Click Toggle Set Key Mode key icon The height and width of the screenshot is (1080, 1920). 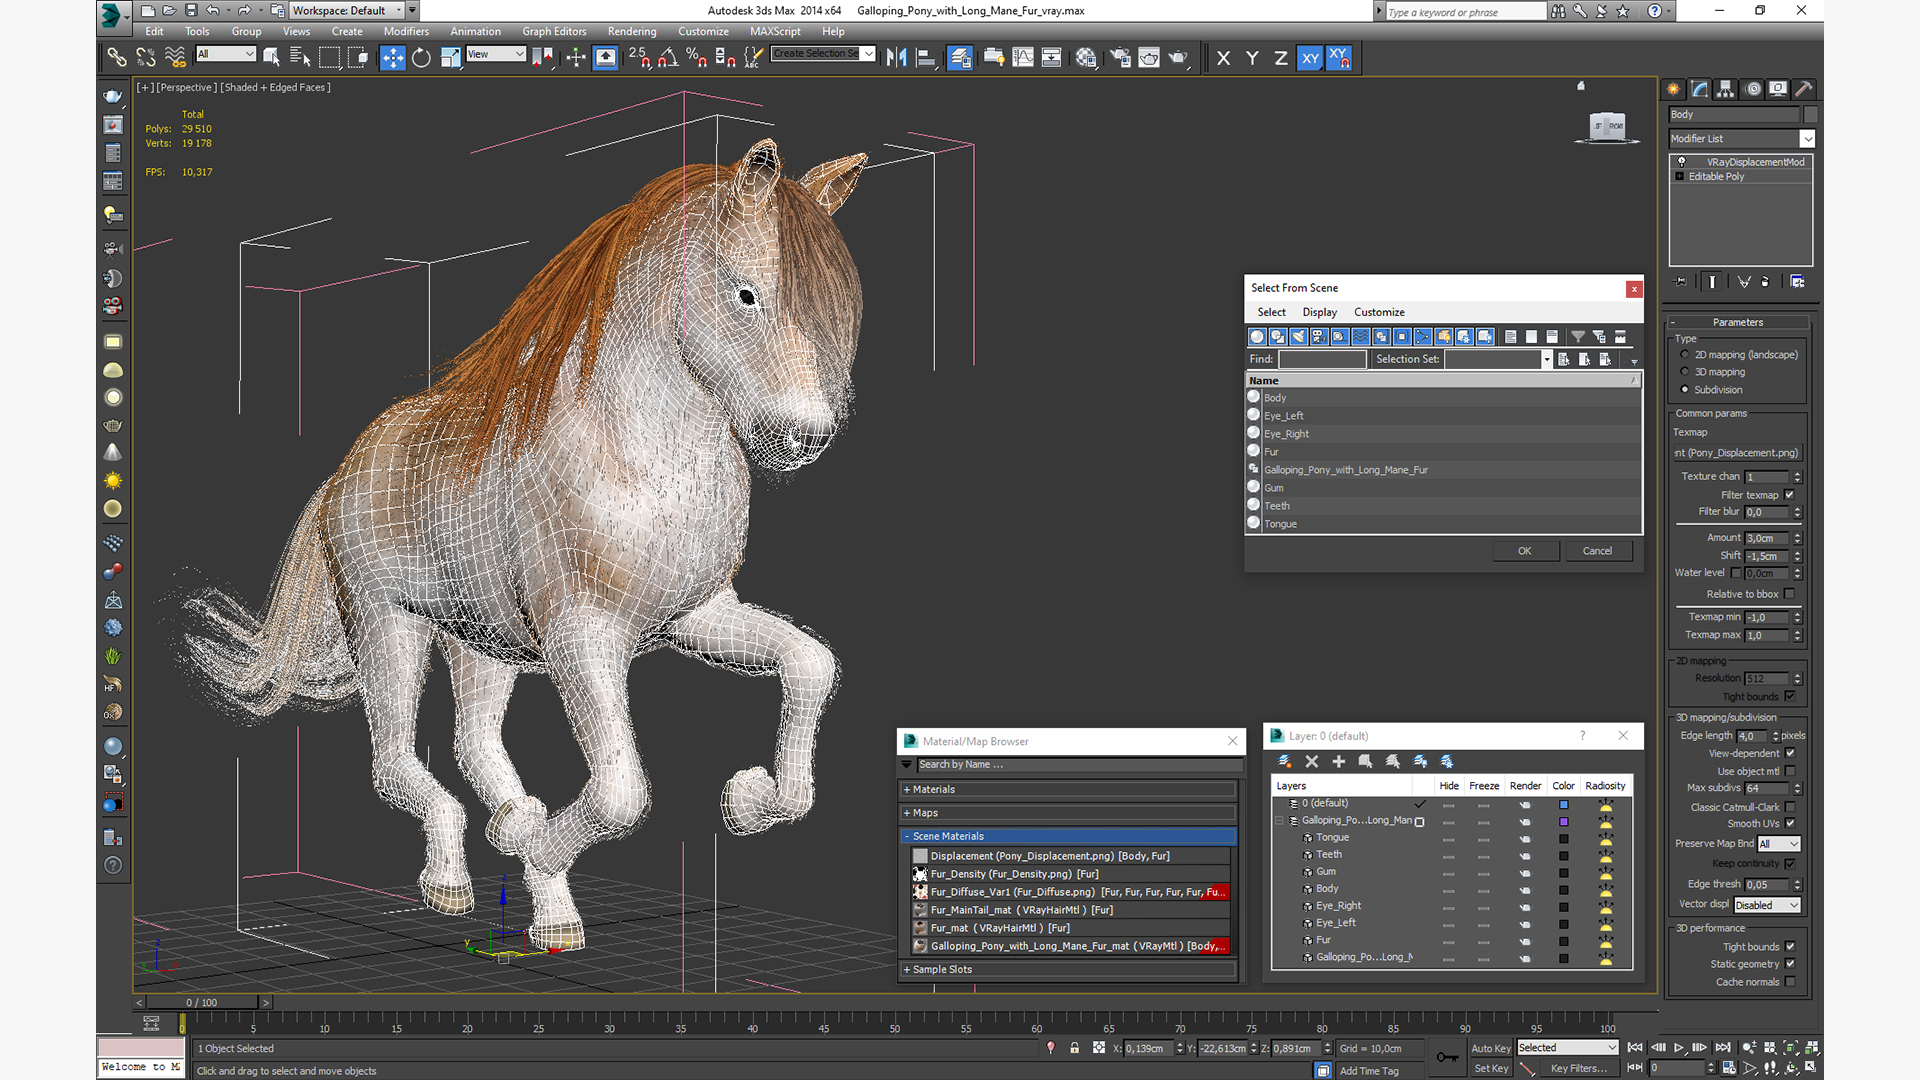(1446, 1058)
